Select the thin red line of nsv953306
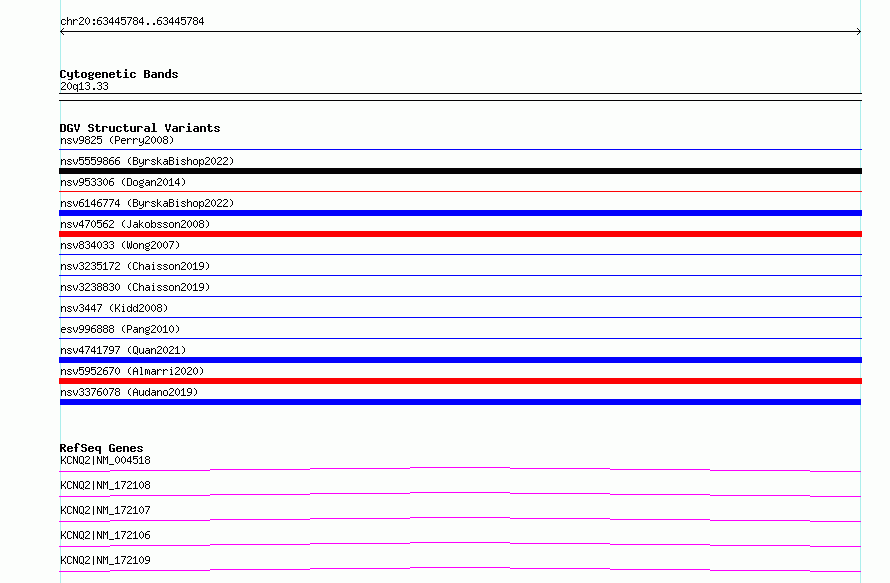The image size is (890, 583). (x=460, y=192)
